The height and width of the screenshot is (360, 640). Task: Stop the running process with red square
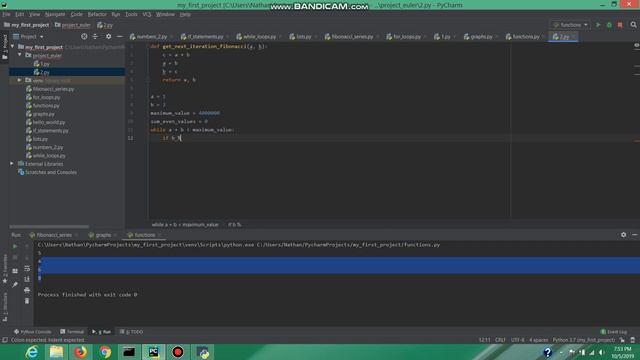pyautogui.click(x=620, y=25)
